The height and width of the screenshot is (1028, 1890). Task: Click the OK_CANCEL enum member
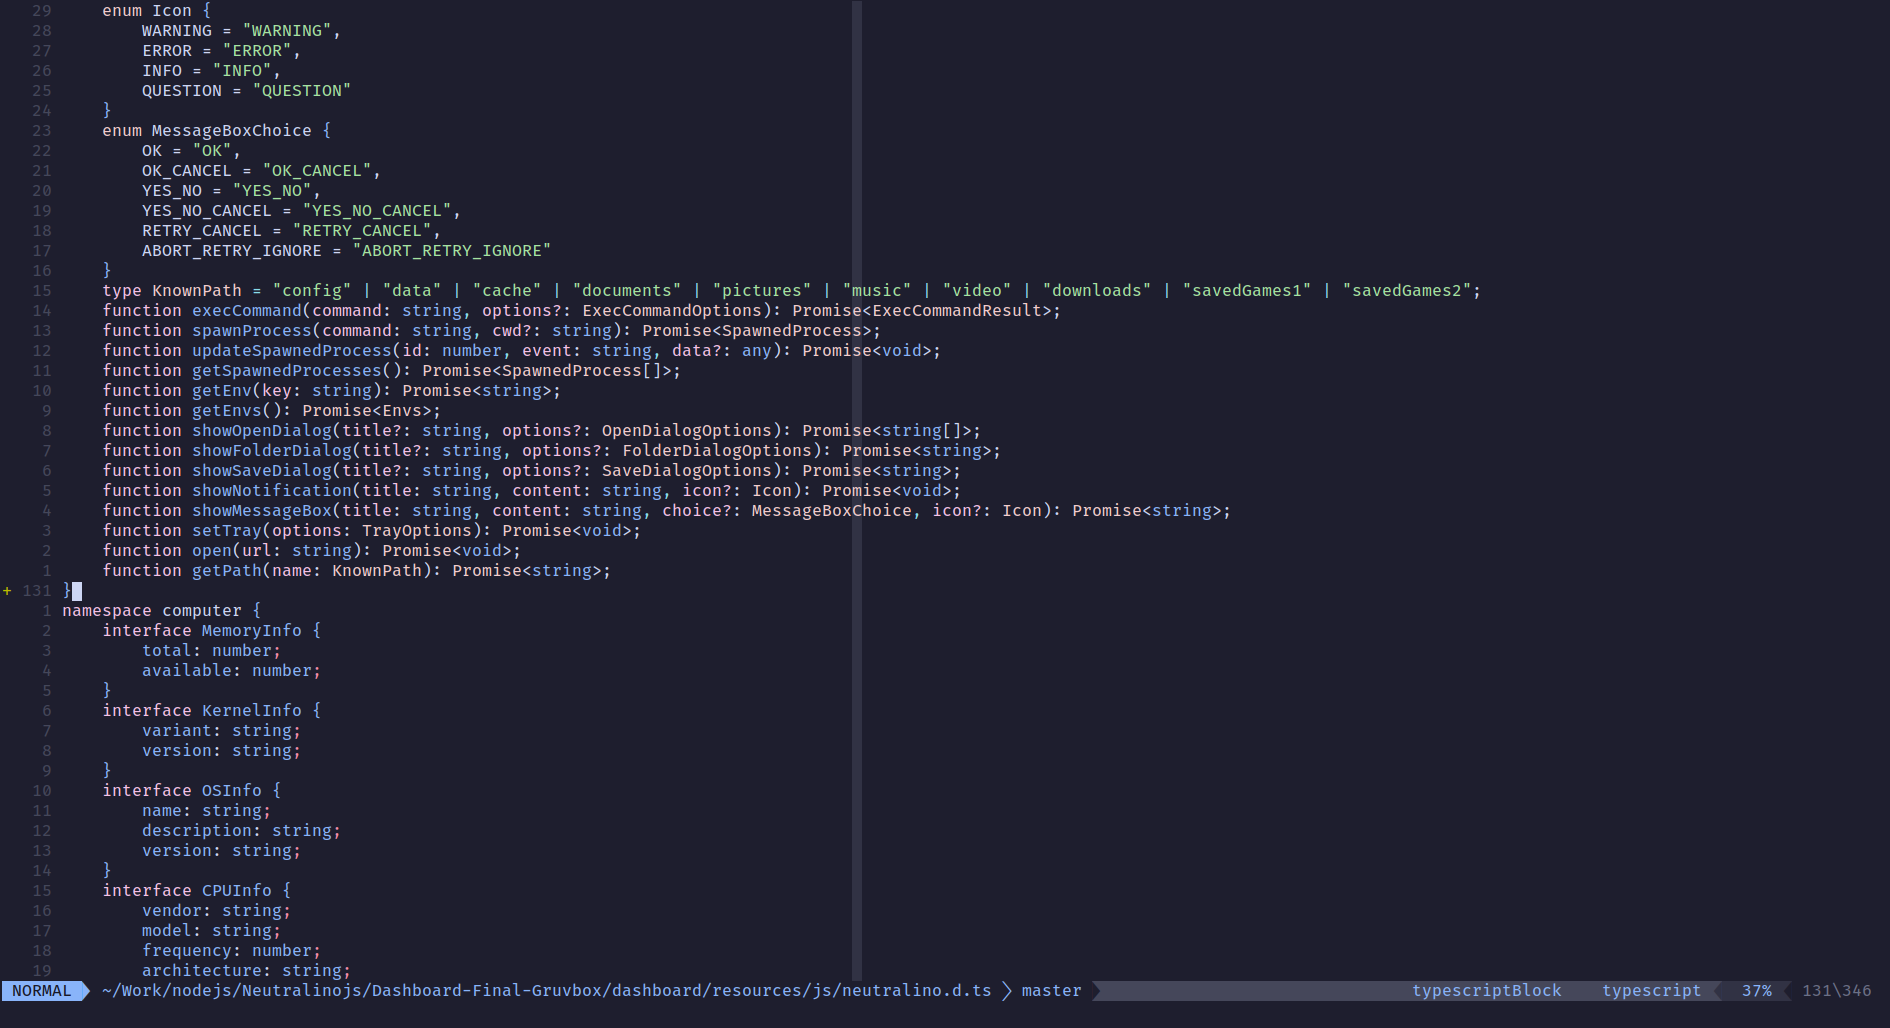click(x=186, y=171)
